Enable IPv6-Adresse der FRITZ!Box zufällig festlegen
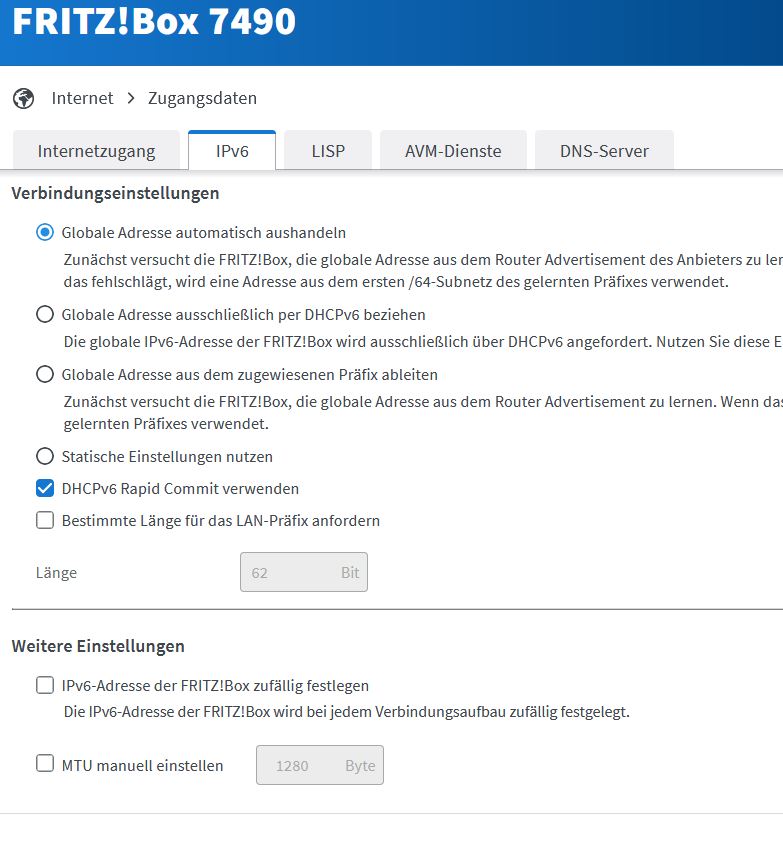 pyautogui.click(x=45, y=685)
